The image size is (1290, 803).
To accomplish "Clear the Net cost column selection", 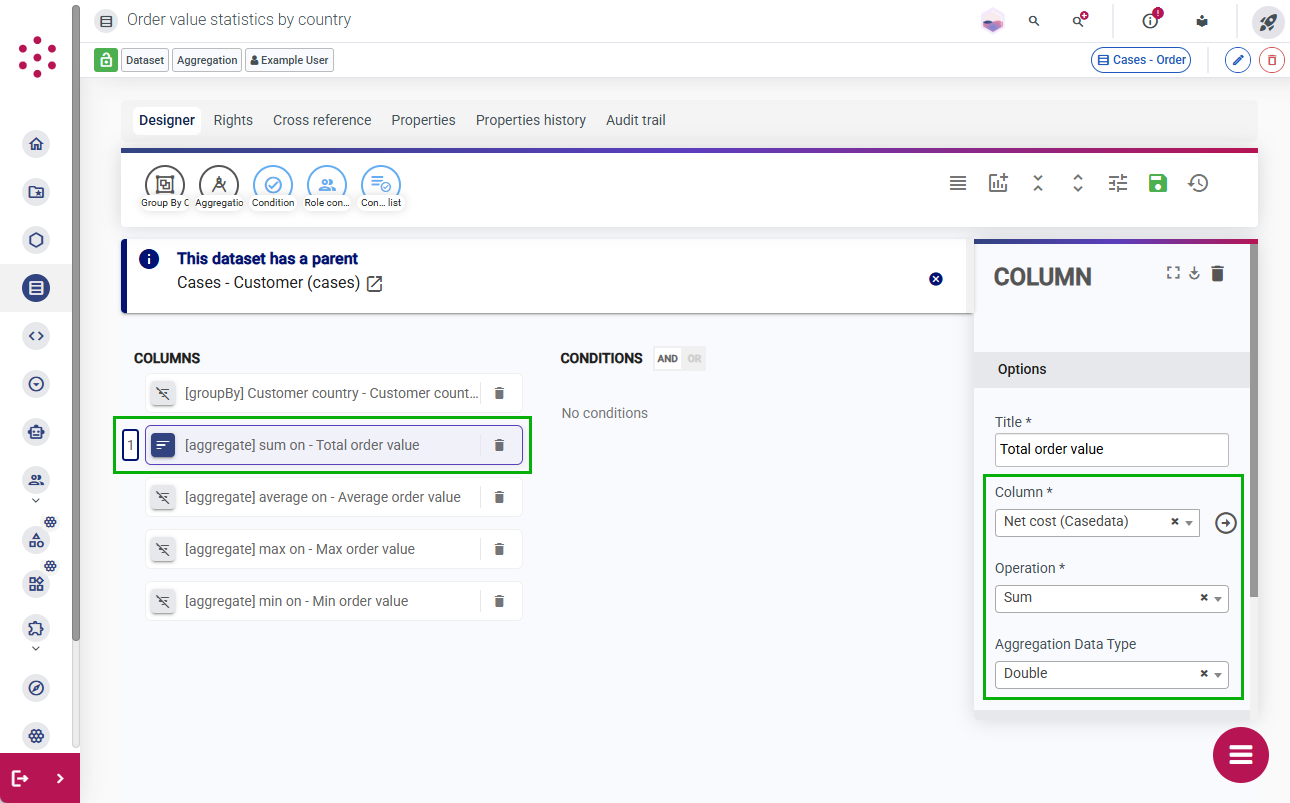I will click(1175, 522).
